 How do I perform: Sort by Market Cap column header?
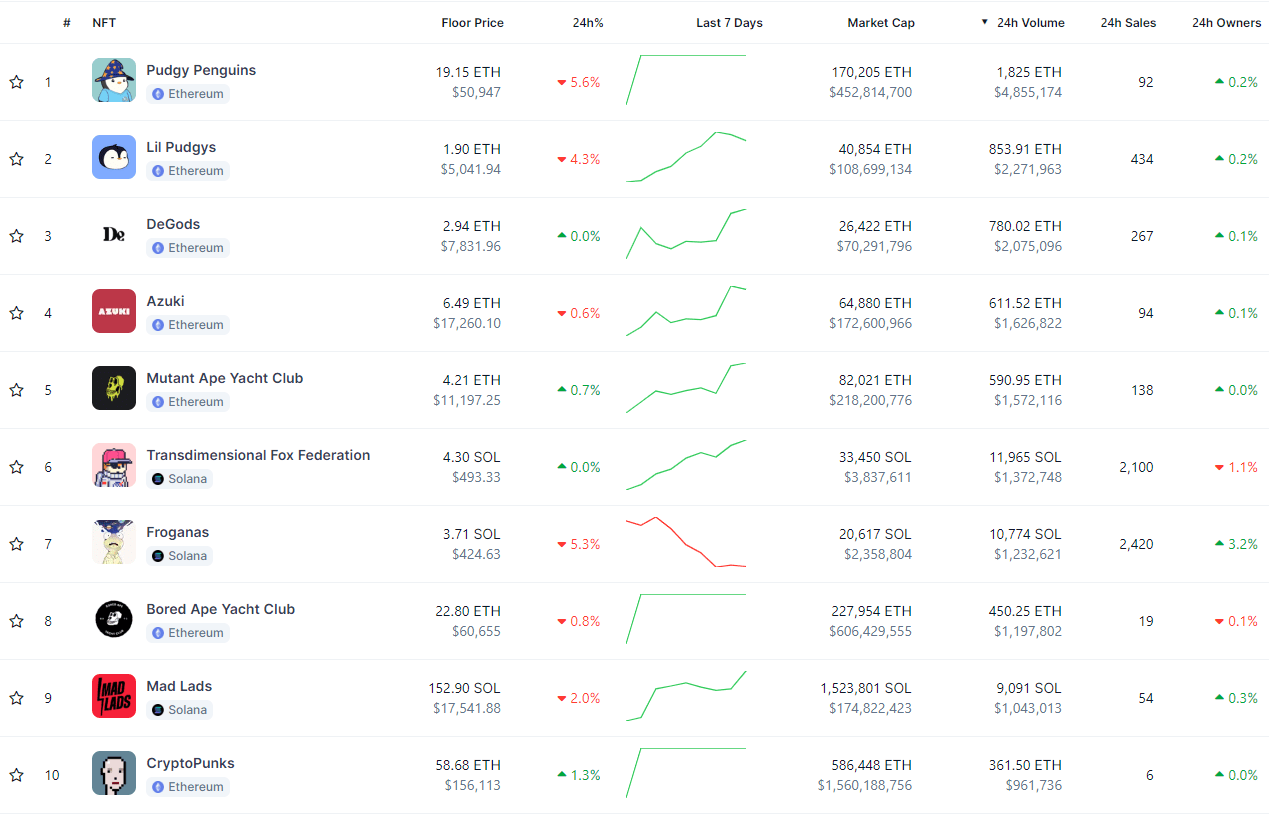(x=881, y=23)
